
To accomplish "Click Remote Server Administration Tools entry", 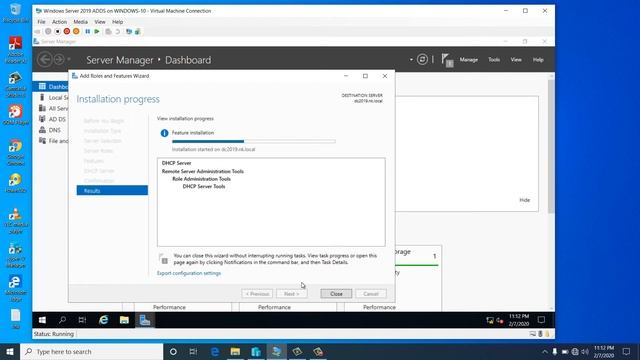I will pos(202,171).
